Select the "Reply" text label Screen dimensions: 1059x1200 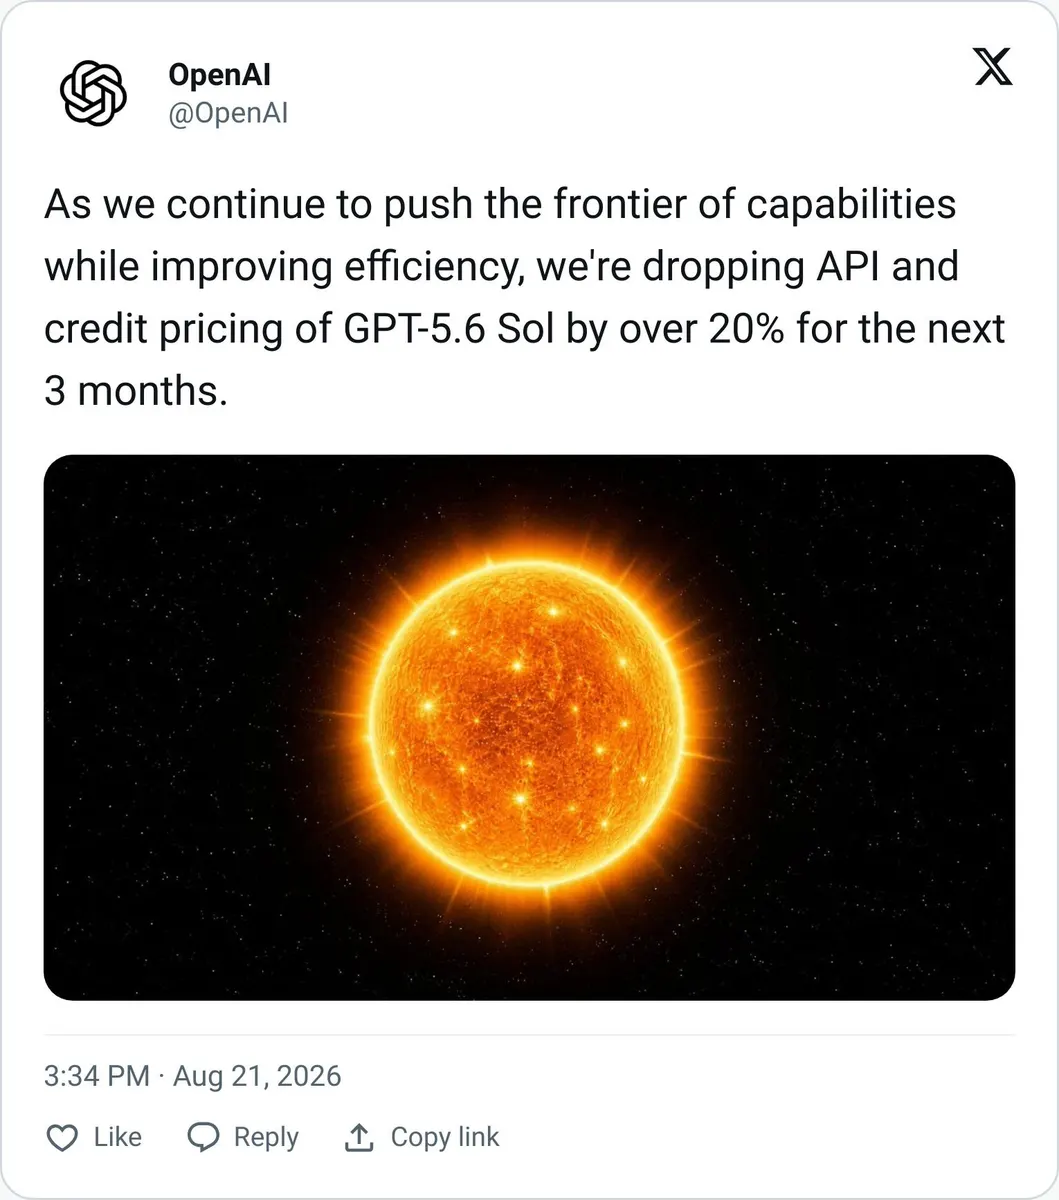point(266,1137)
